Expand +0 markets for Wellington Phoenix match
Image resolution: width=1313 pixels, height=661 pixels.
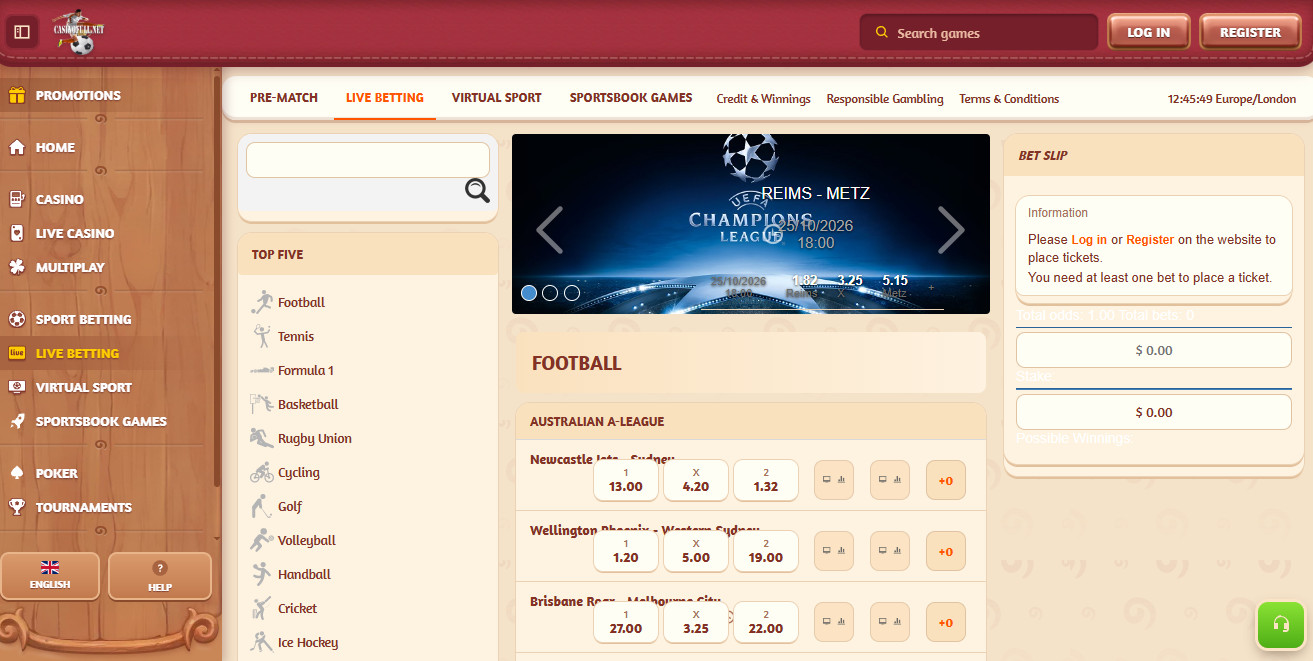[946, 551]
